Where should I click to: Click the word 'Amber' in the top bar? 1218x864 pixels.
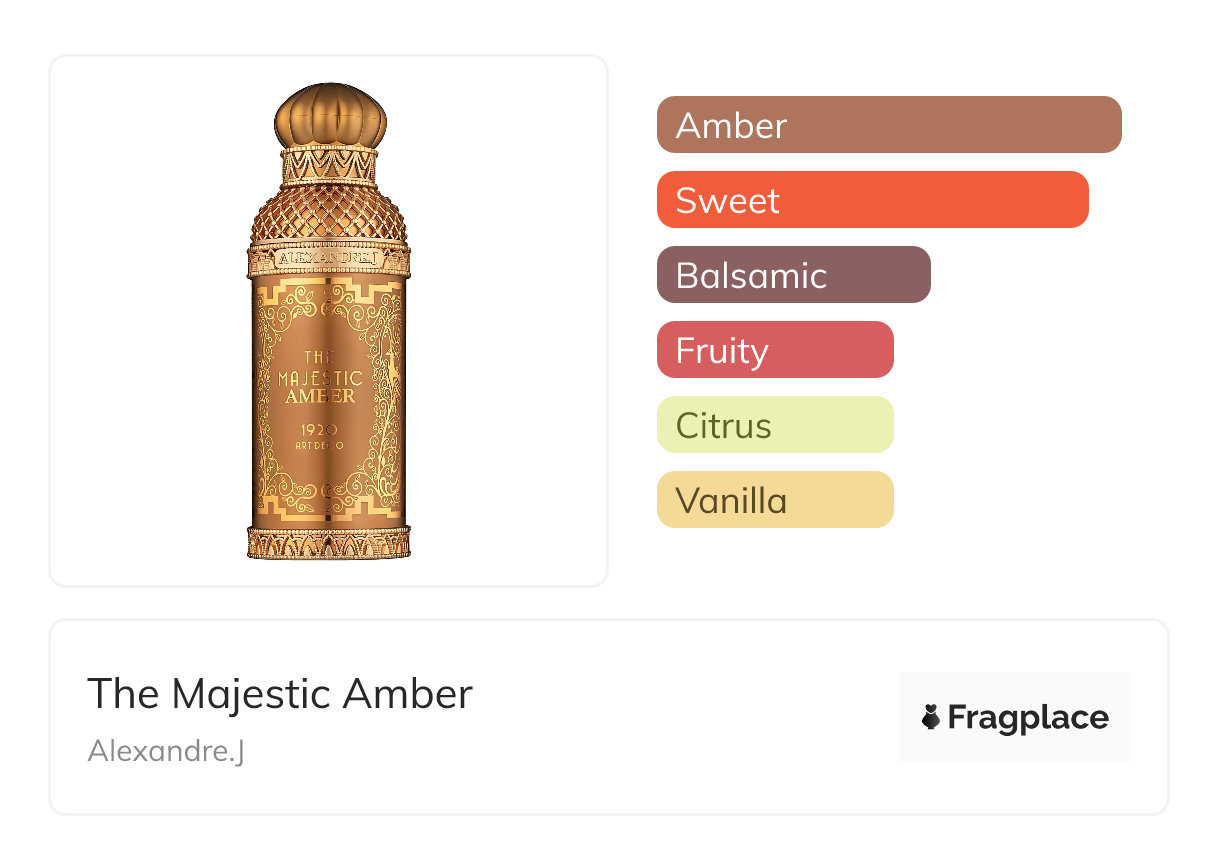coord(731,125)
